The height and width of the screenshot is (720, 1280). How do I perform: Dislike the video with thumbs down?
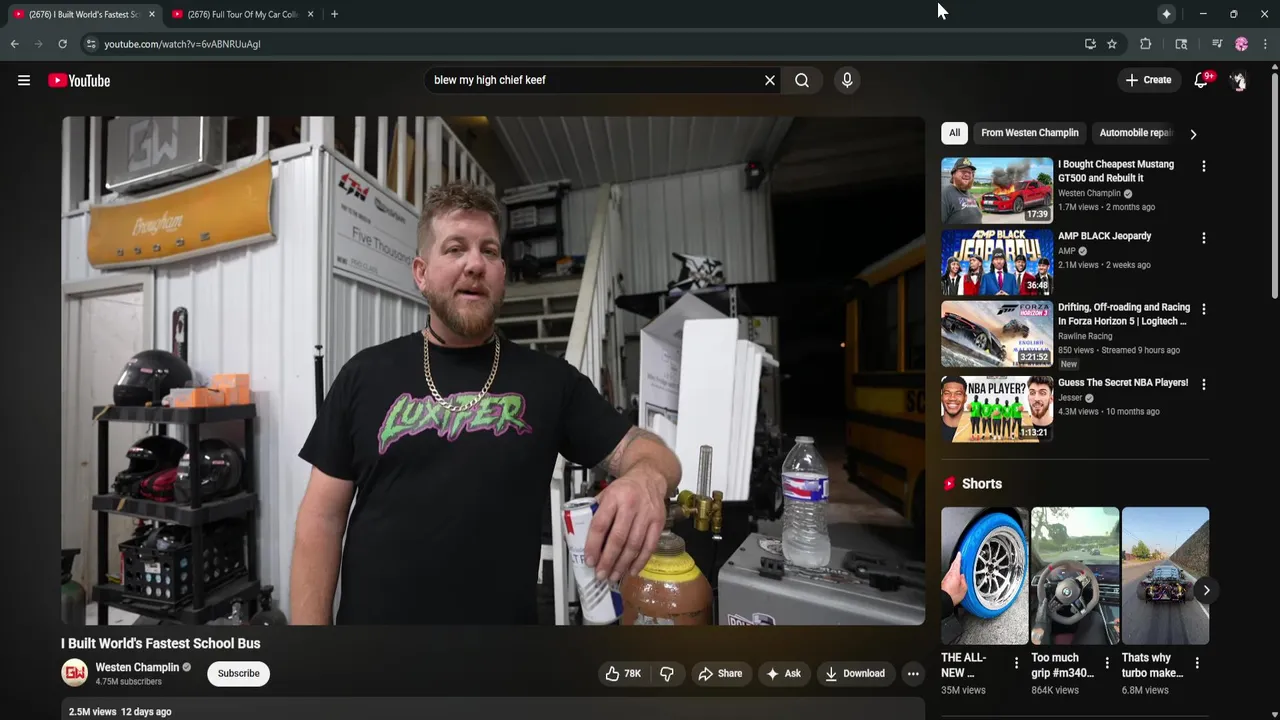(x=667, y=674)
